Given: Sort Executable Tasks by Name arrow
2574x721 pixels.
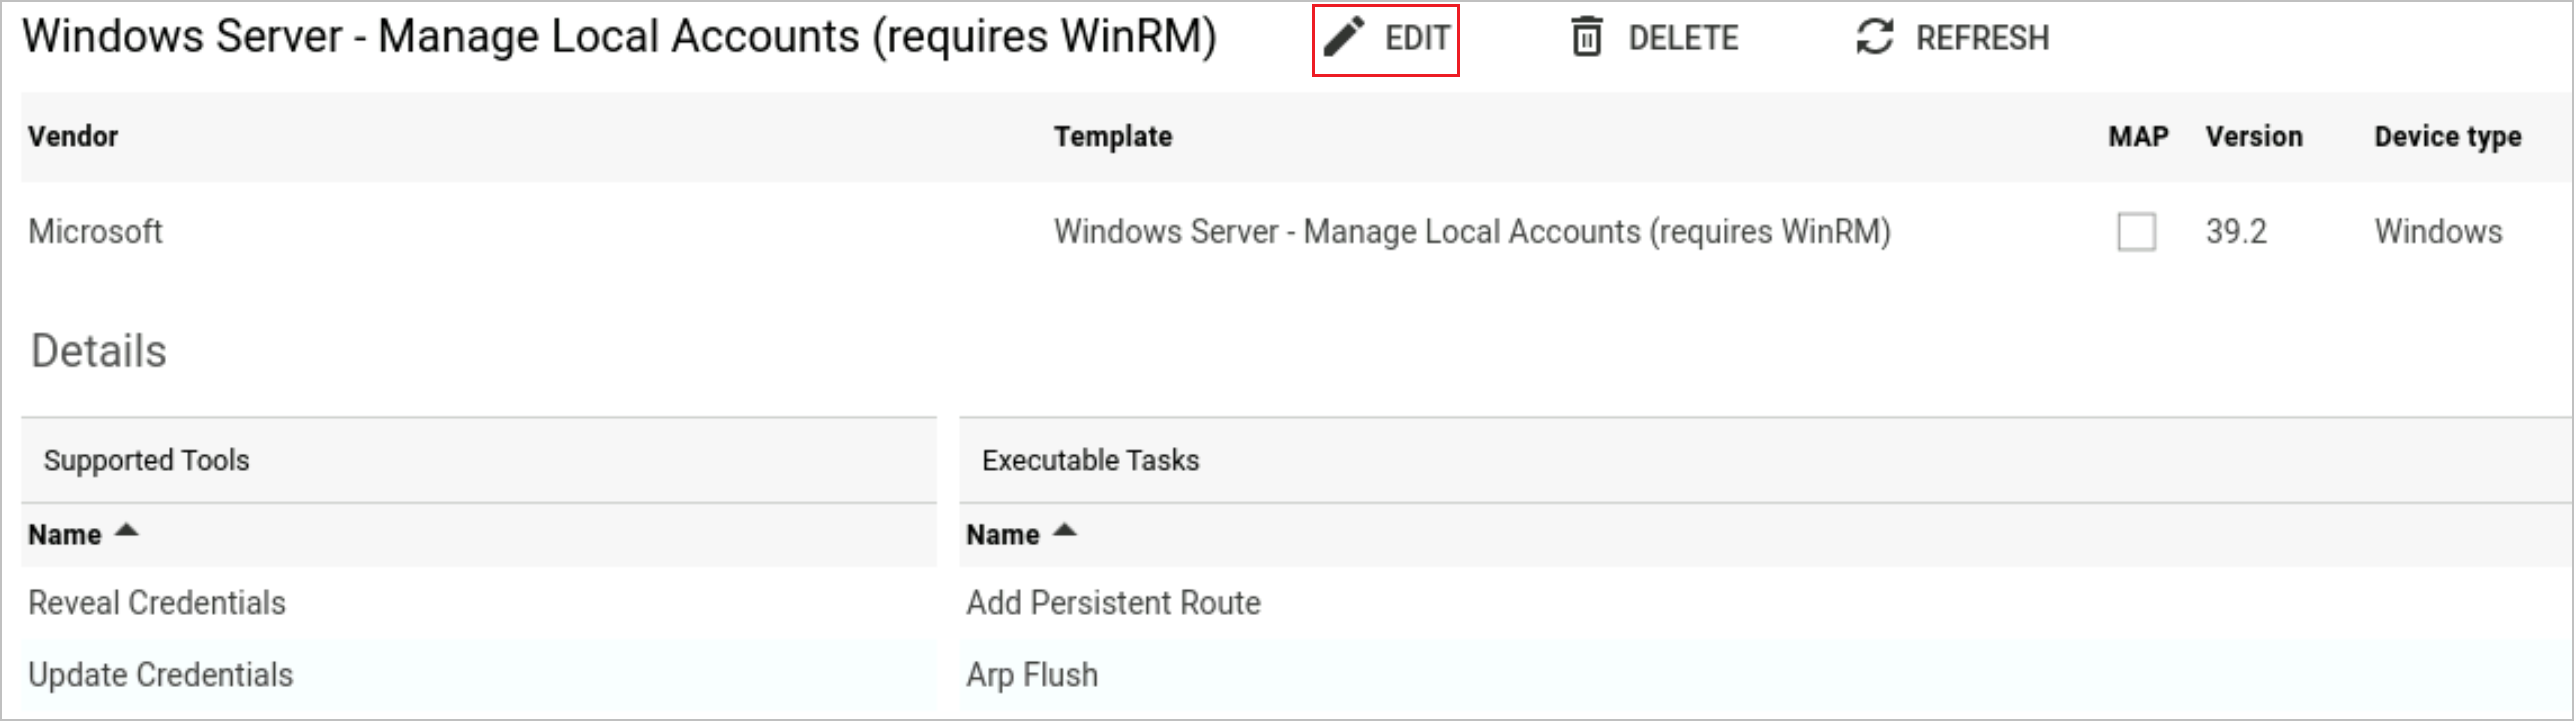Looking at the screenshot, I should tap(1065, 531).
